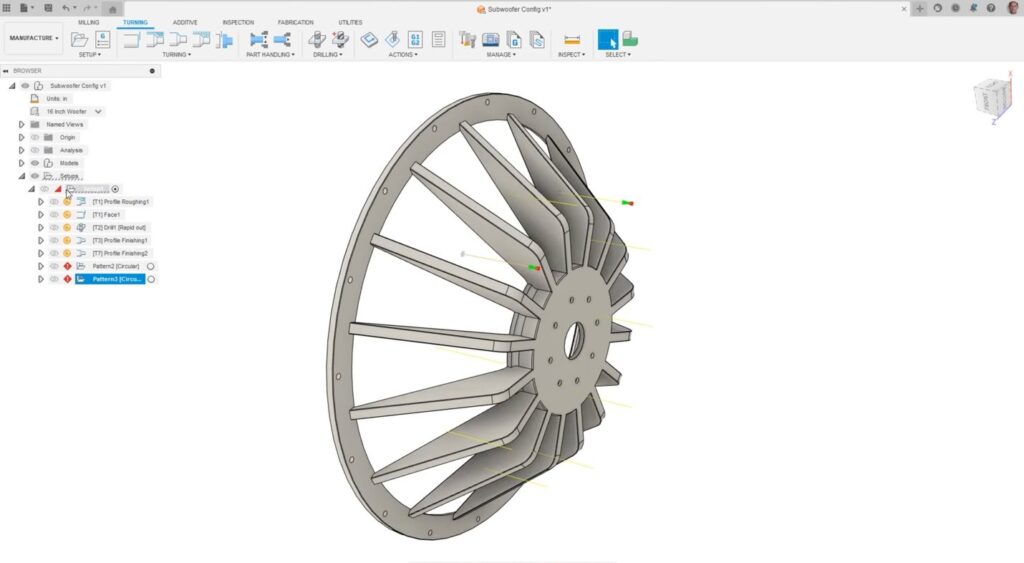Select the Turning Part-off tool
This screenshot has width=1024, height=563.
coord(224,40)
